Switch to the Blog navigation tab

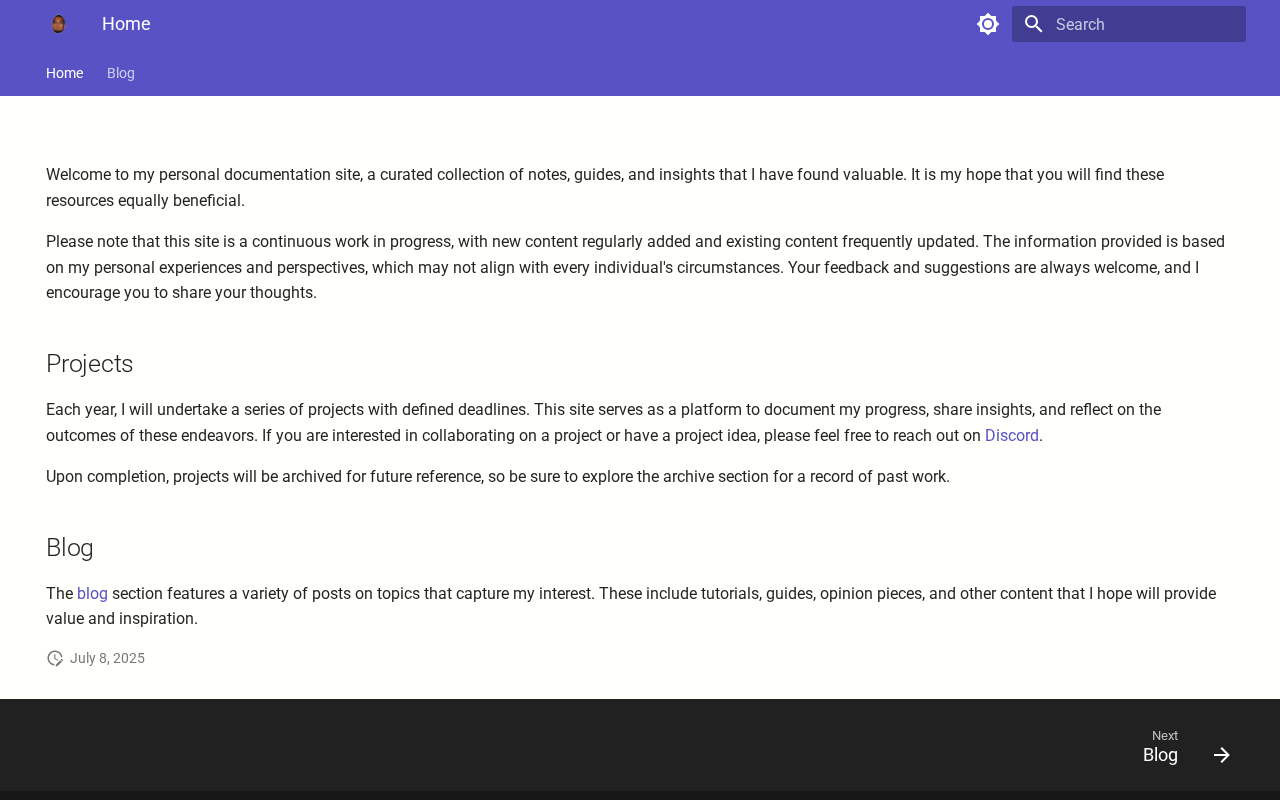[x=121, y=73]
